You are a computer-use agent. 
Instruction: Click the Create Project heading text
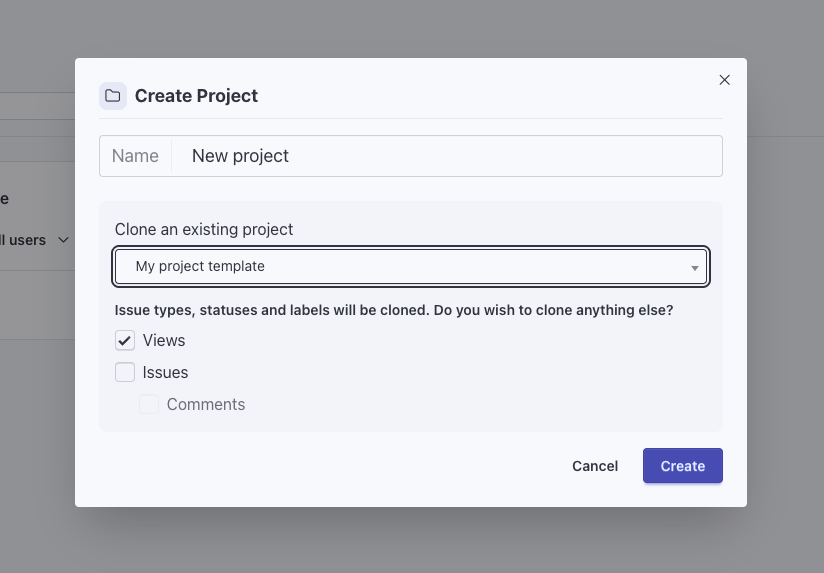197,96
